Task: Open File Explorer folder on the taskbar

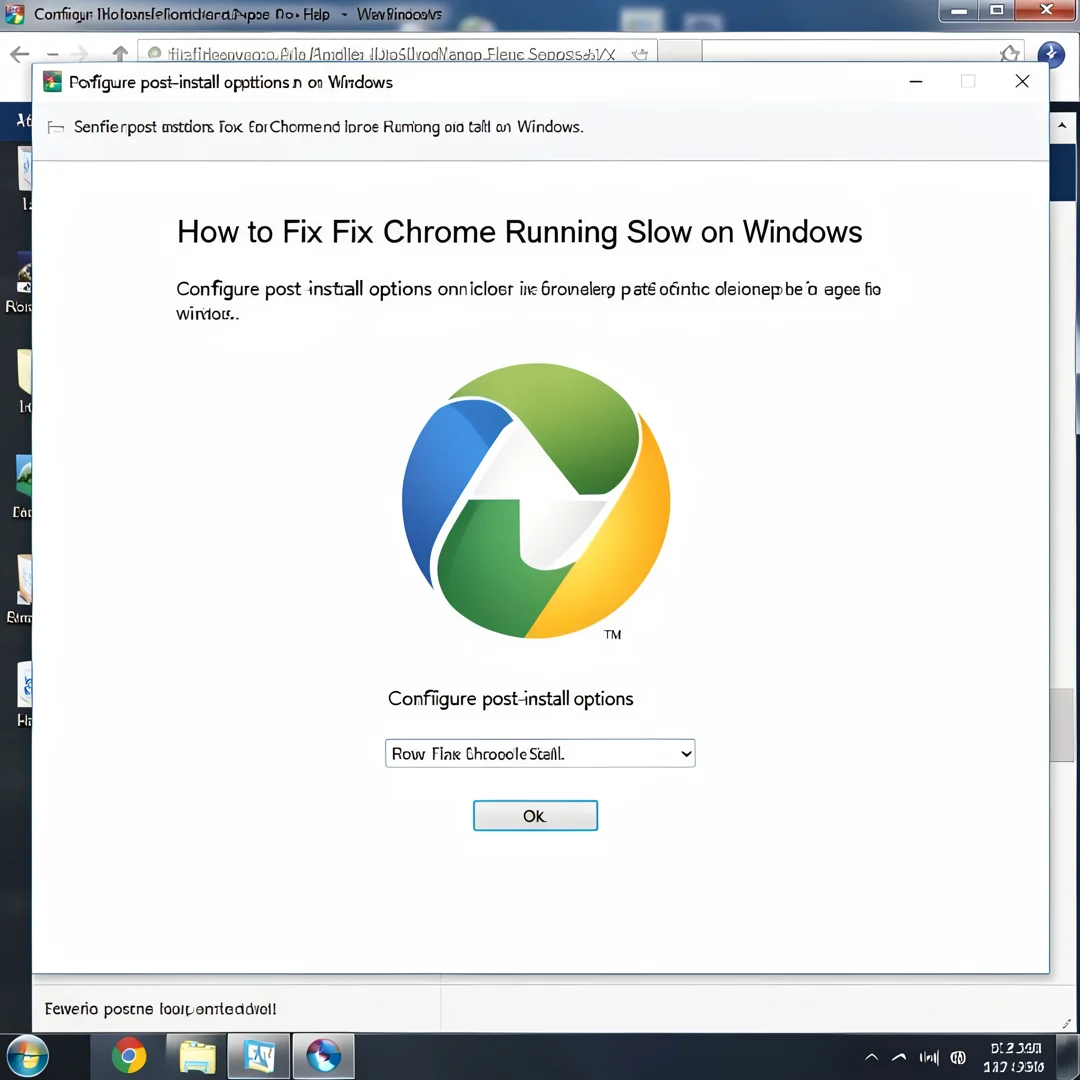Action: click(x=198, y=1057)
